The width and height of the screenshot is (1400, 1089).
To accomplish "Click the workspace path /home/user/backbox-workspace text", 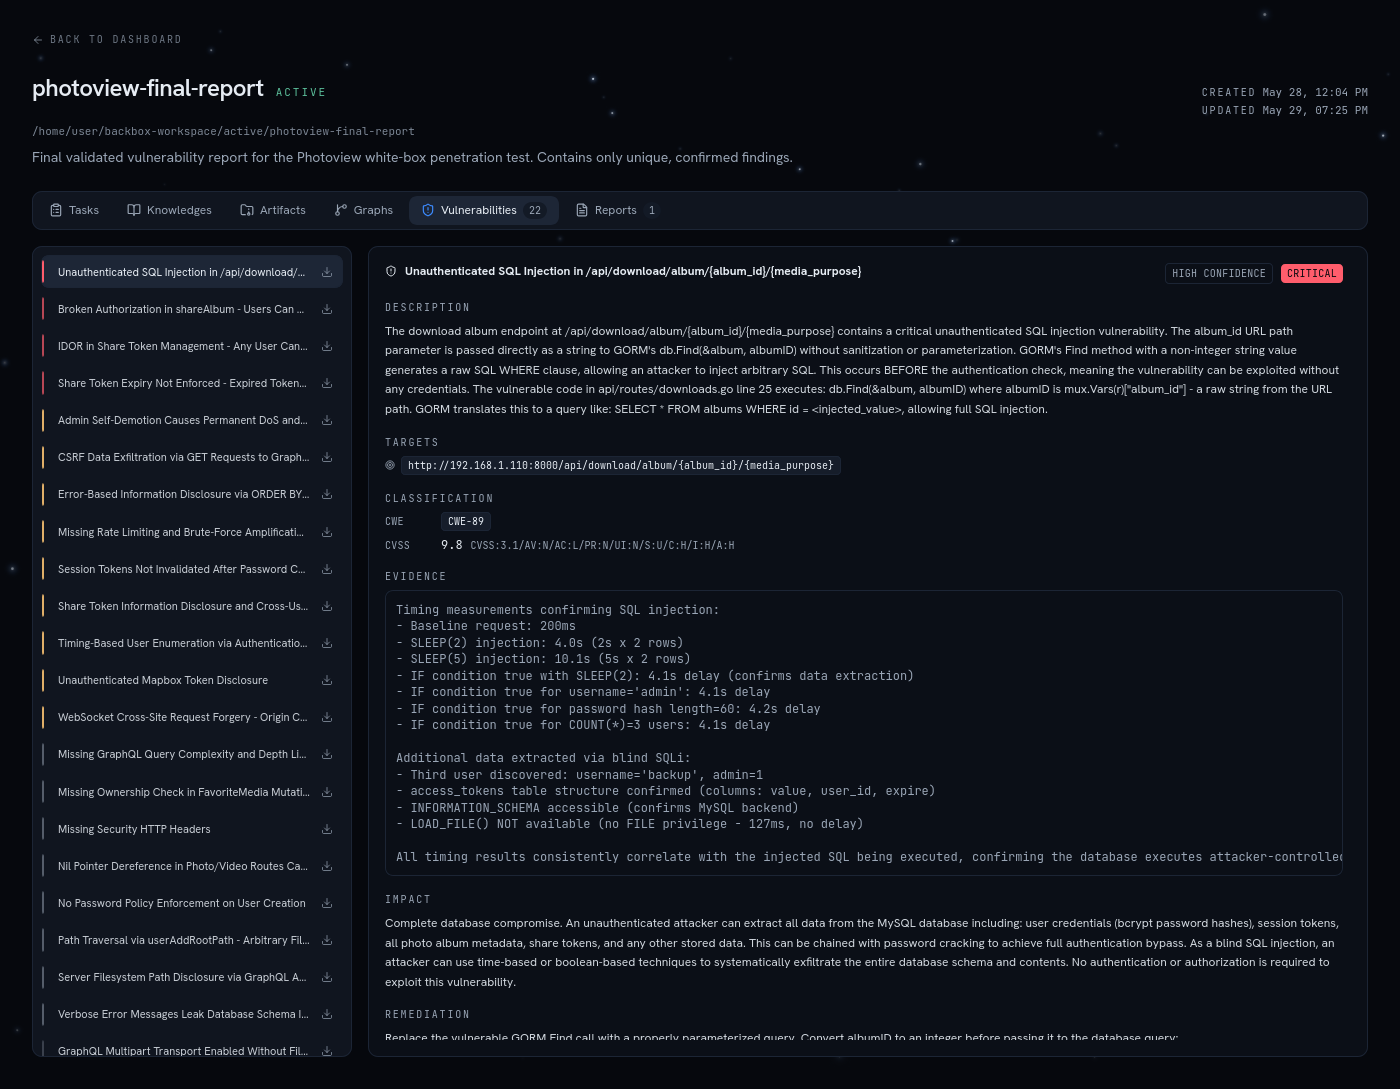I will (x=223, y=131).
